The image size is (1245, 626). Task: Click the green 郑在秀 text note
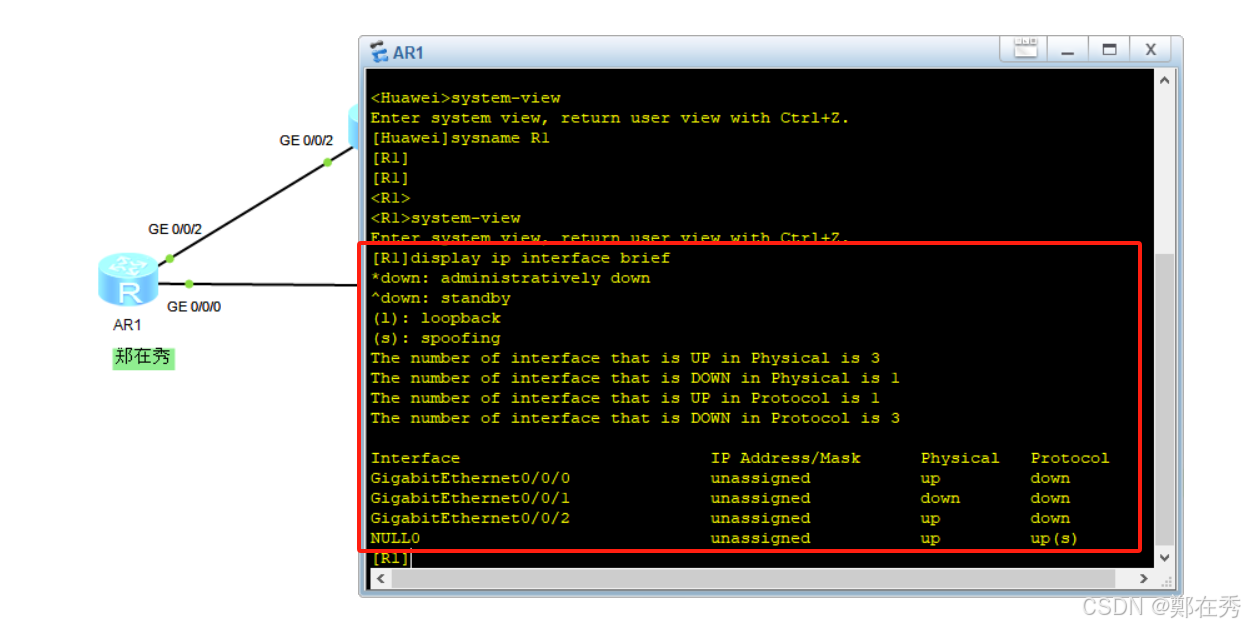143,357
